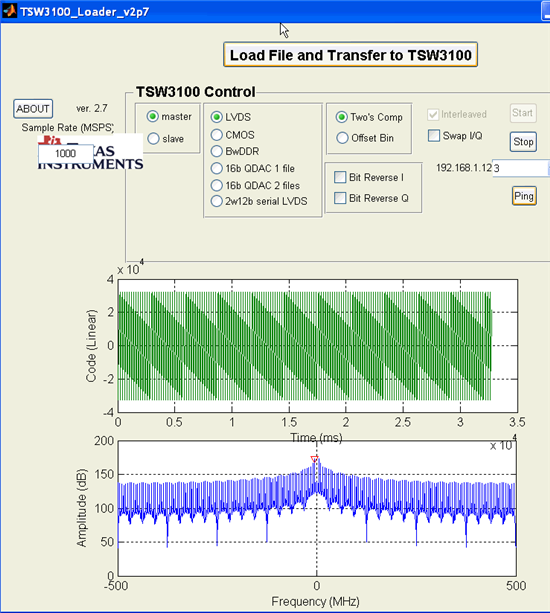The width and height of the screenshot is (550, 613).
Task: Click the ver. 2.7 label
Action: 92,108
